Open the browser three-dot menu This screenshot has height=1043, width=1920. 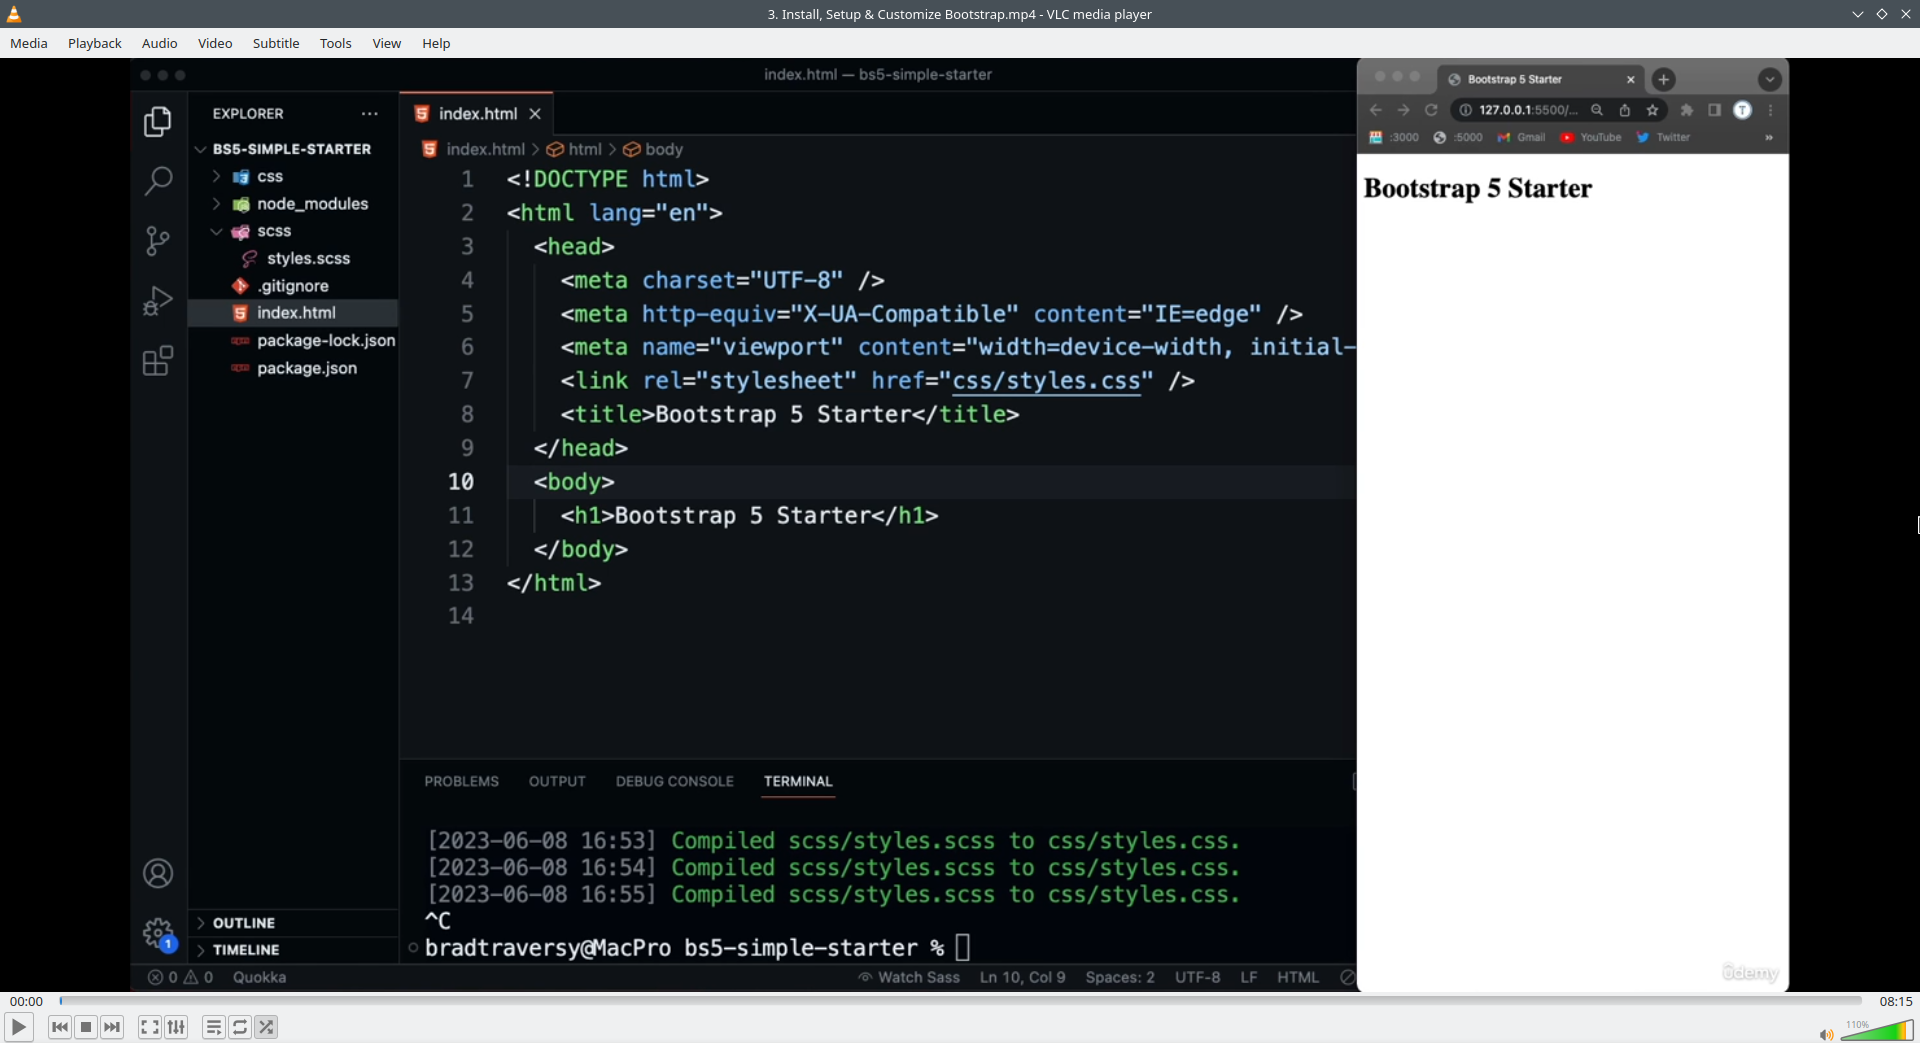(x=1771, y=110)
